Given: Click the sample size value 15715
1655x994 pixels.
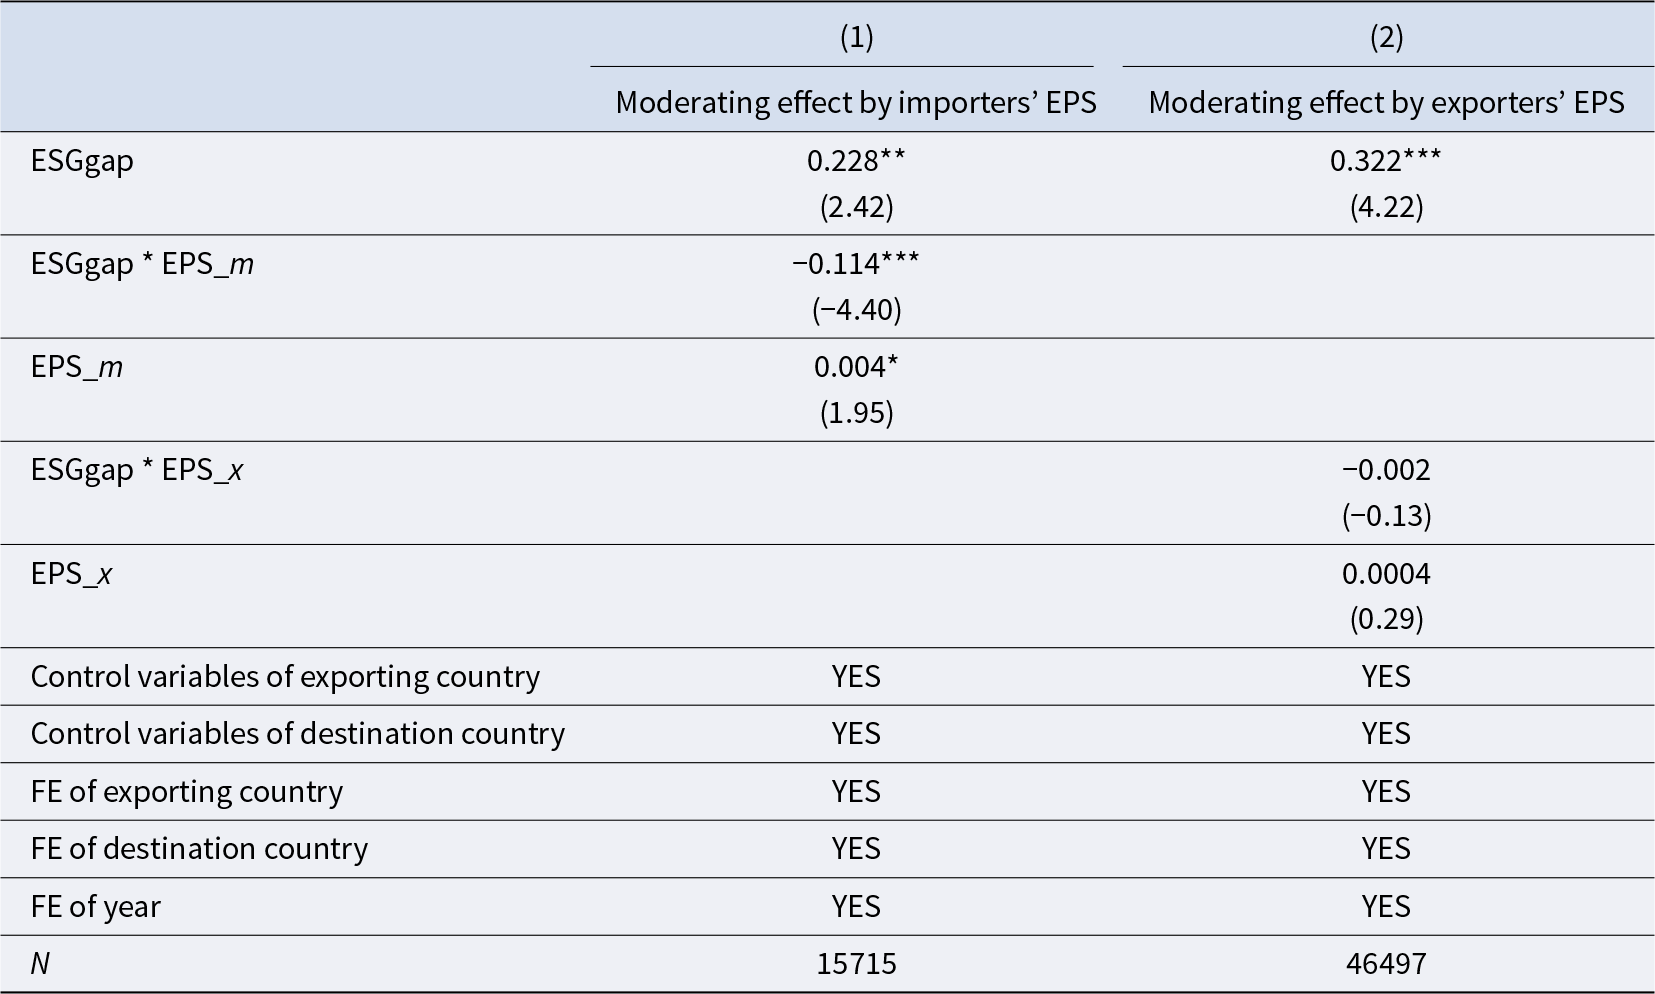Looking at the screenshot, I should [856, 964].
